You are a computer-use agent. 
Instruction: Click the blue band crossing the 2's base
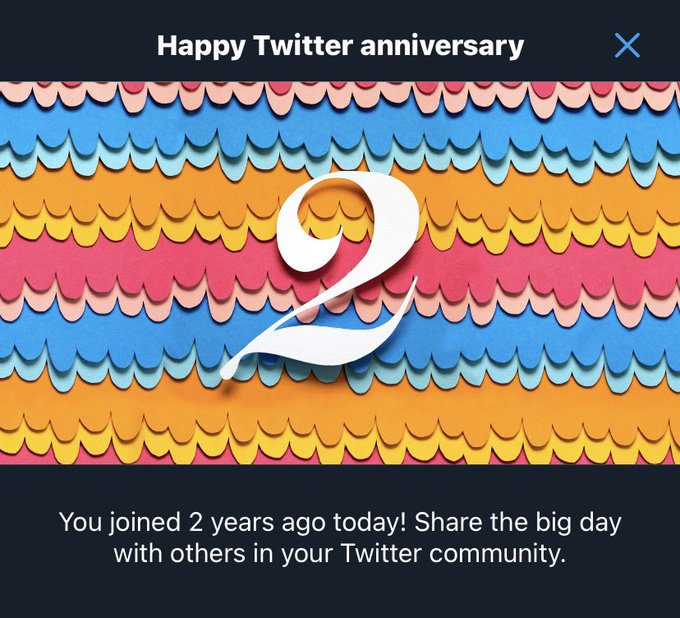130,334
